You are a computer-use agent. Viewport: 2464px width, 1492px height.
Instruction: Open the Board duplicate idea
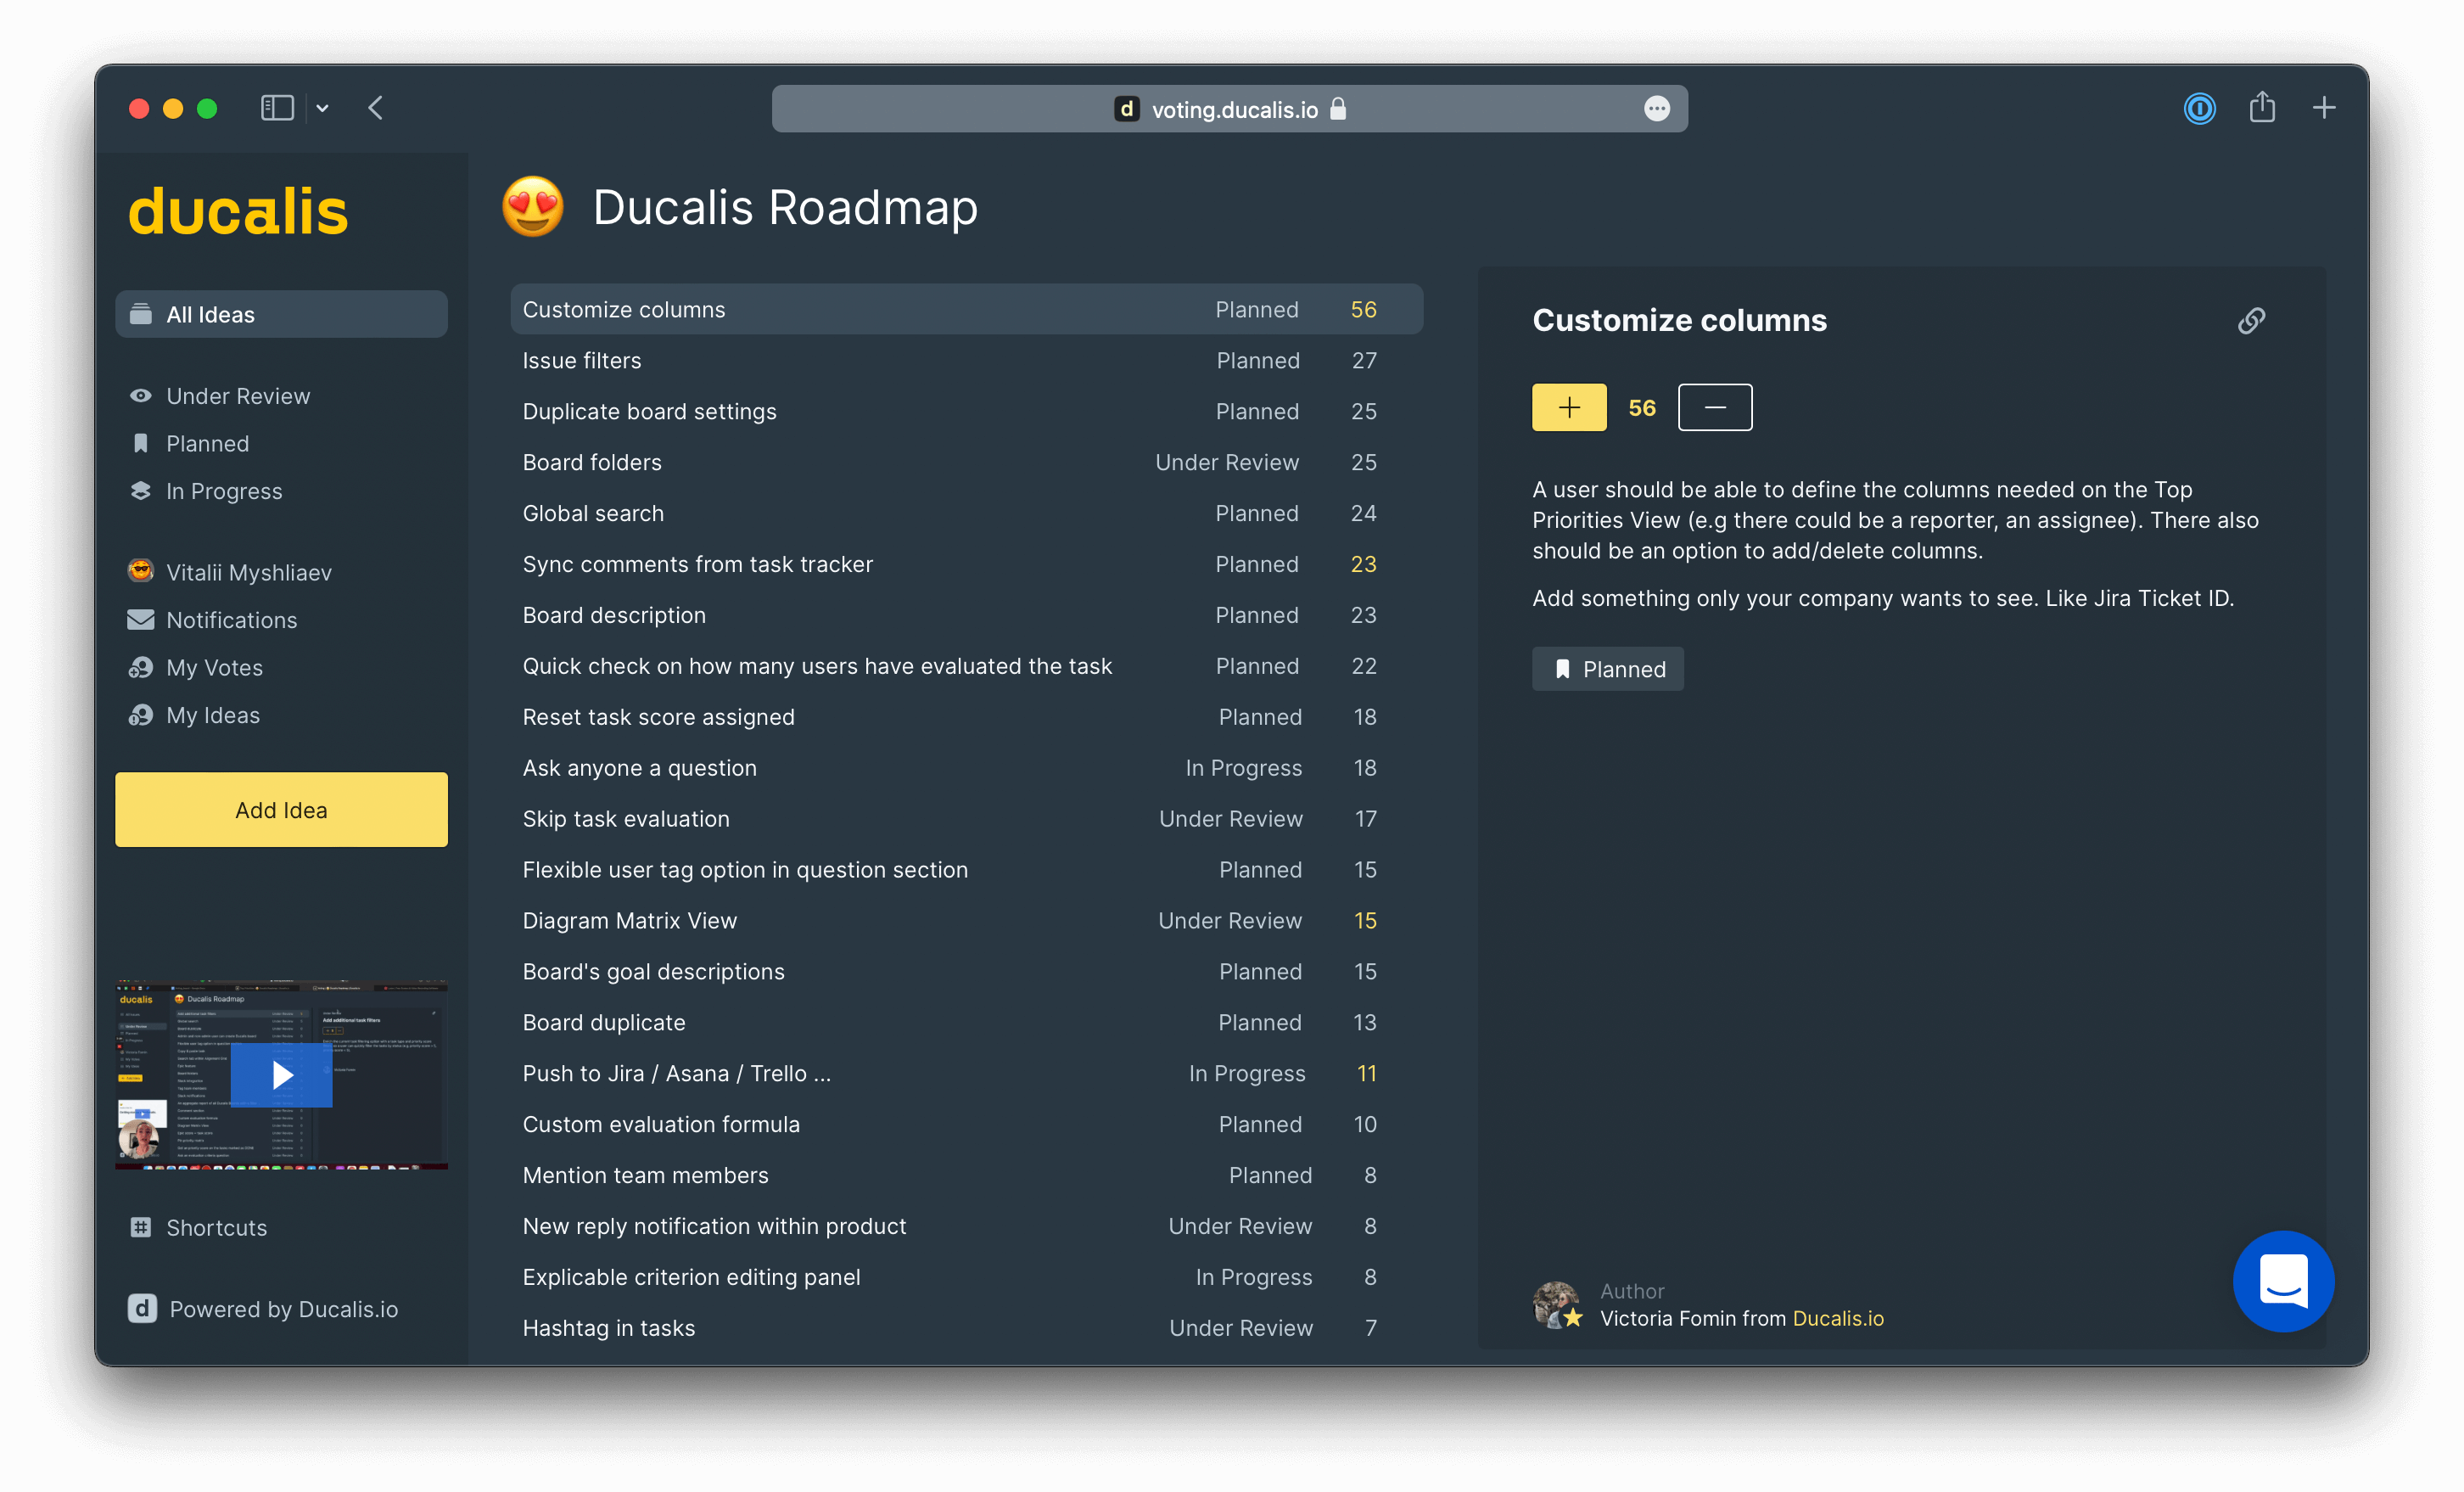tap(966, 1023)
